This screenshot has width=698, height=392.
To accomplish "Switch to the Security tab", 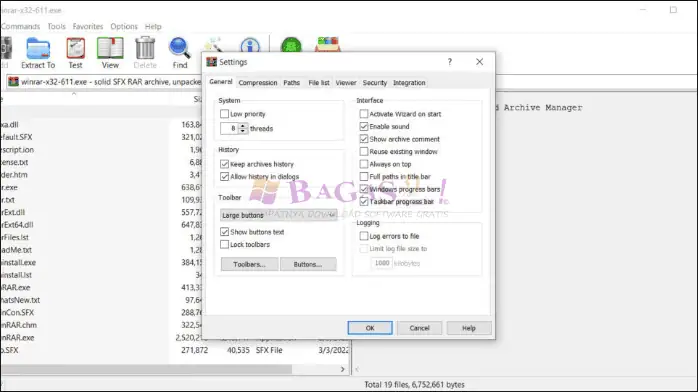I will 375,83.
